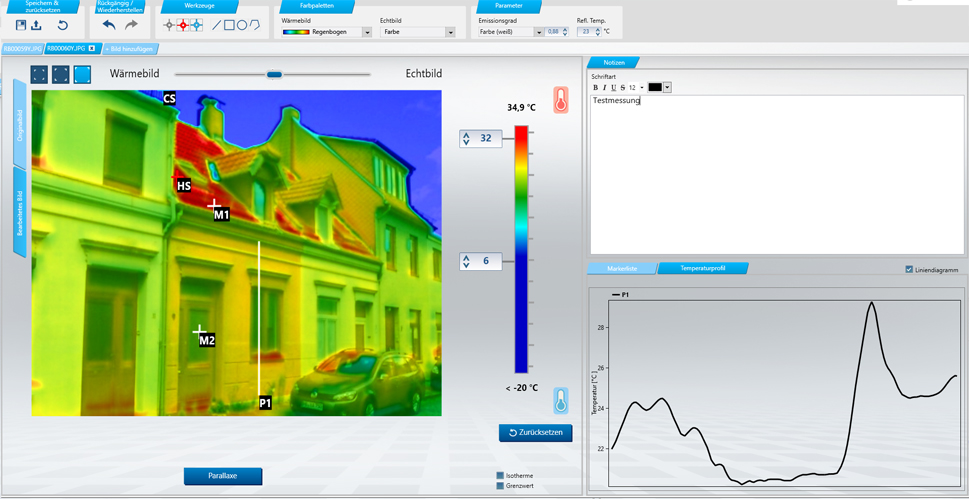
Task: Open the Wärmebild Regenbogen palette dropdown
Action: (x=367, y=32)
